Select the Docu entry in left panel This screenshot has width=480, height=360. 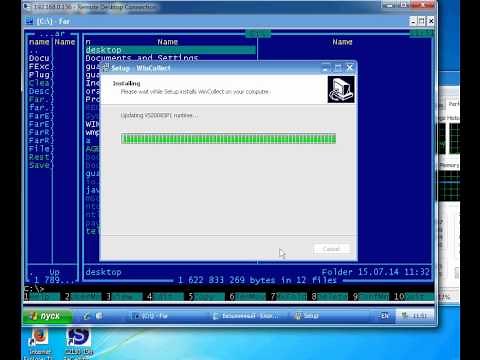pyautogui.click(x=39, y=58)
